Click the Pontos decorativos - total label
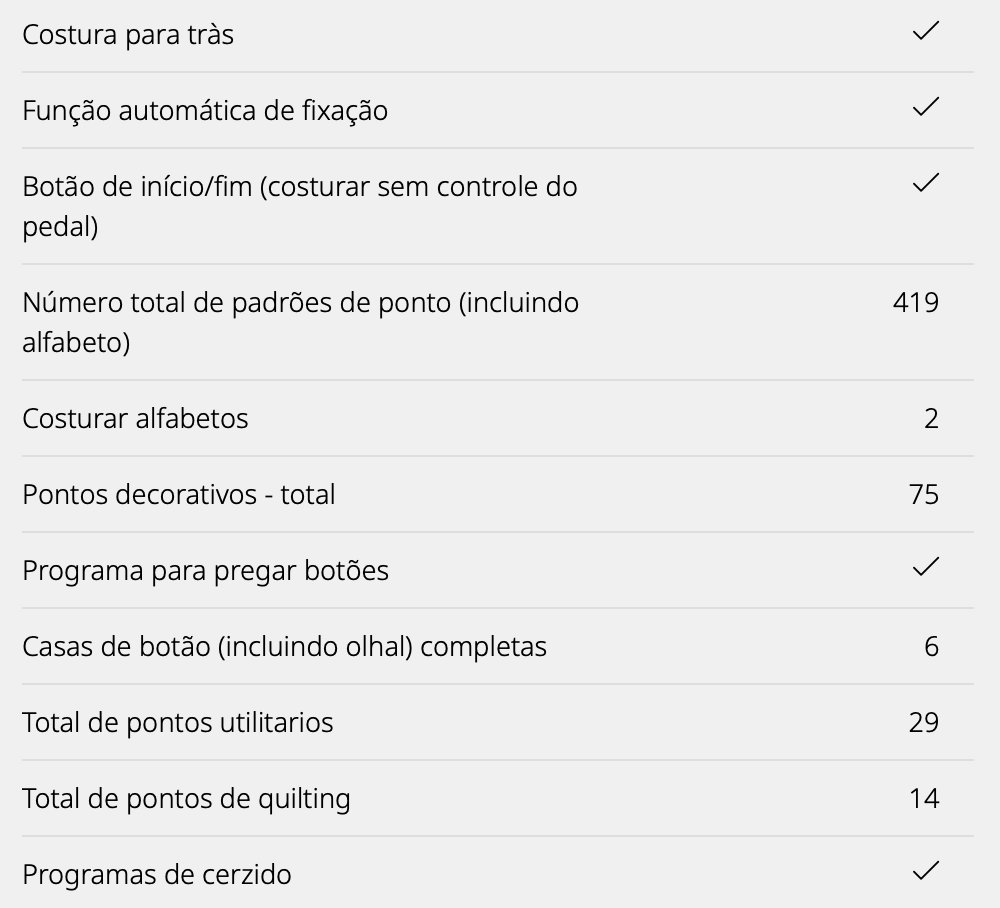This screenshot has width=1000, height=908. (x=179, y=494)
